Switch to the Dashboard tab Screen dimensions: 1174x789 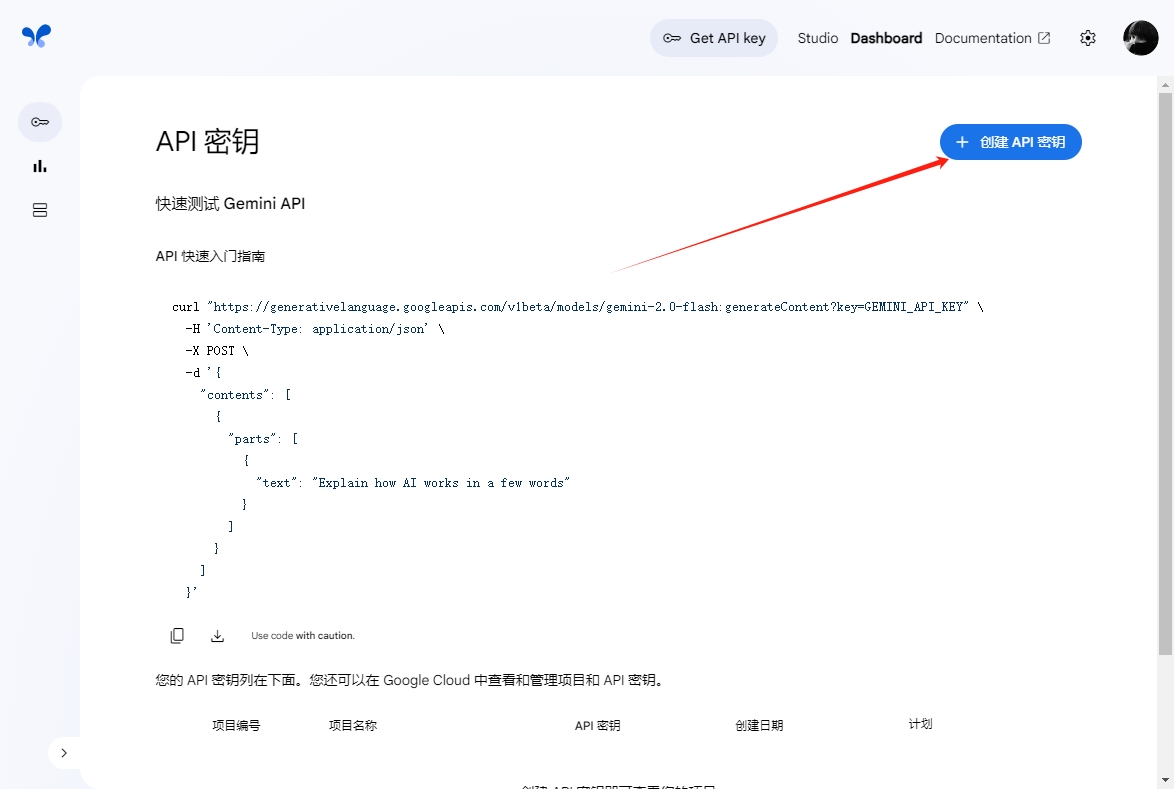[886, 38]
